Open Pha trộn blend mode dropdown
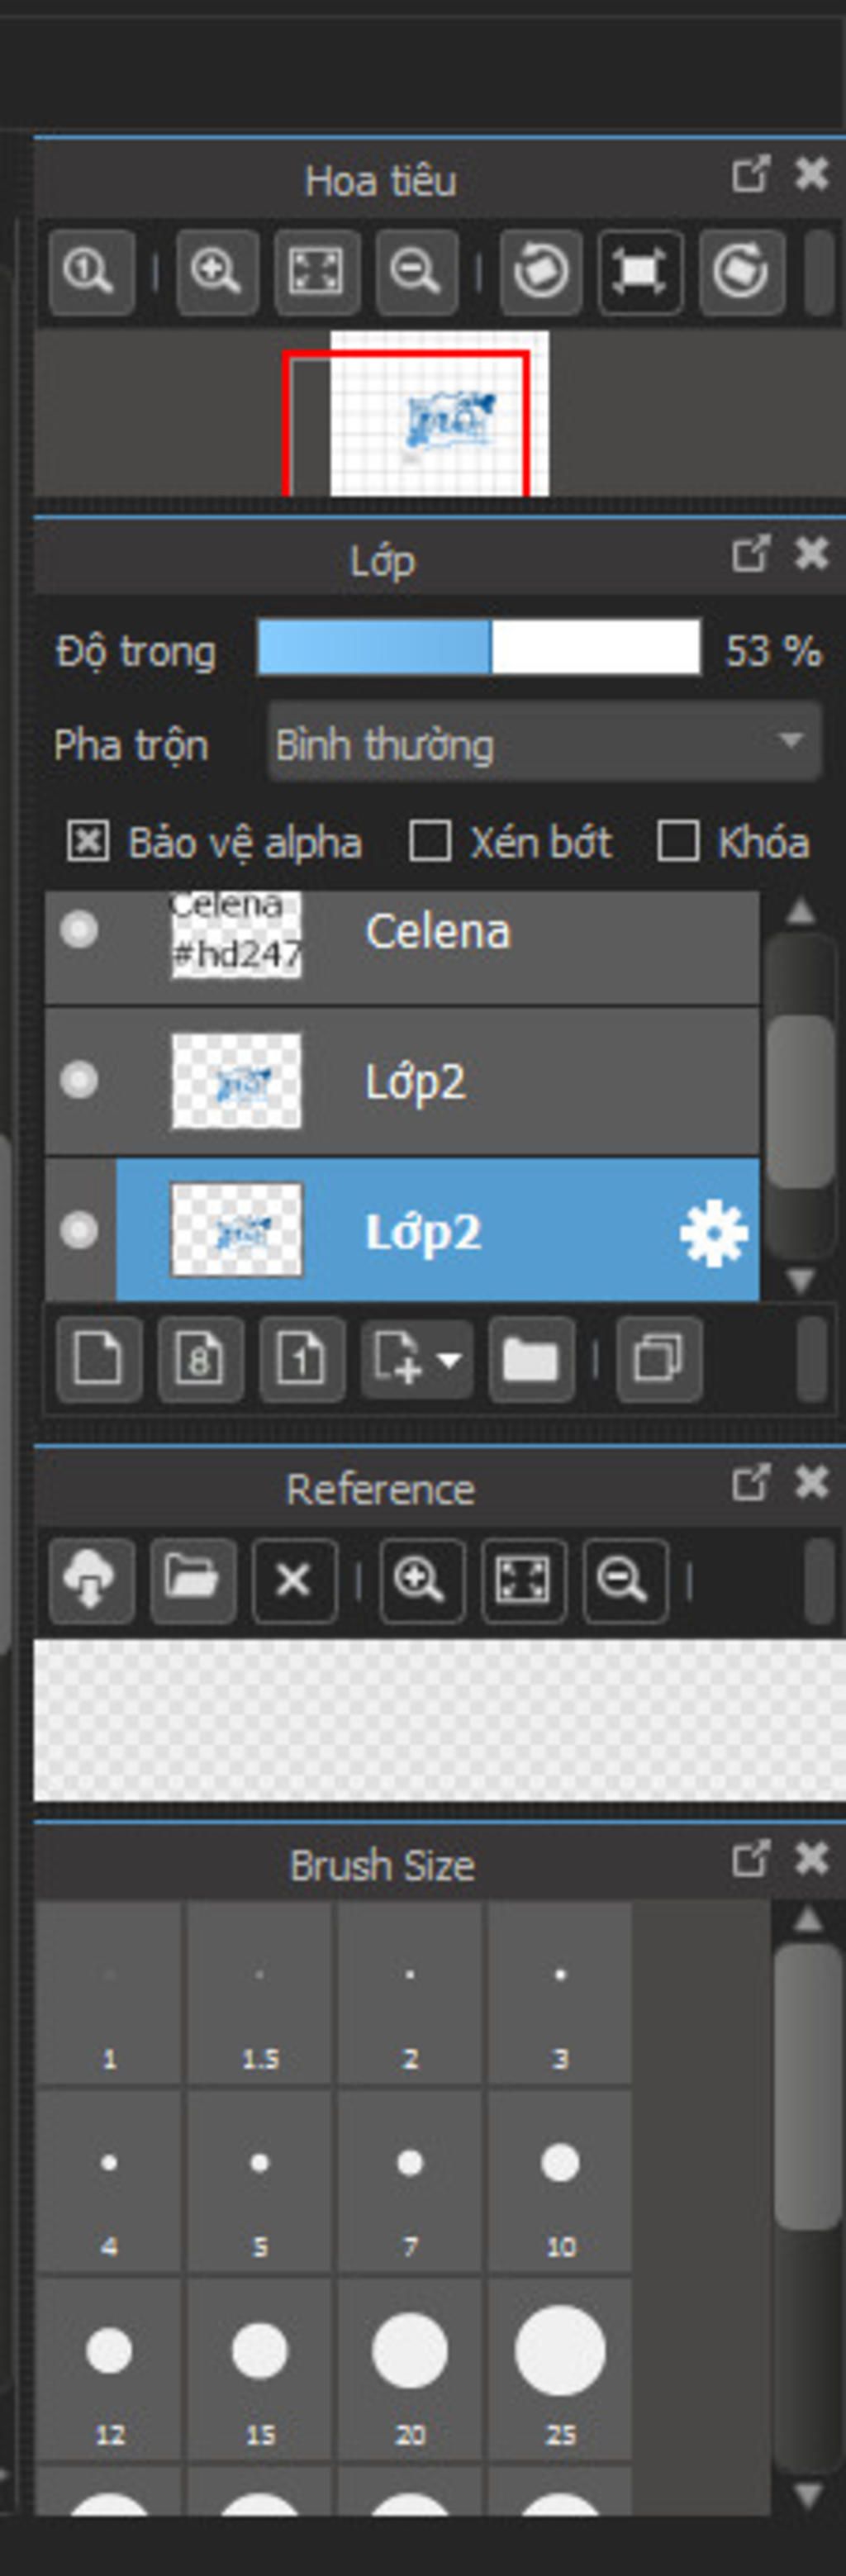This screenshot has width=846, height=2576. click(544, 742)
